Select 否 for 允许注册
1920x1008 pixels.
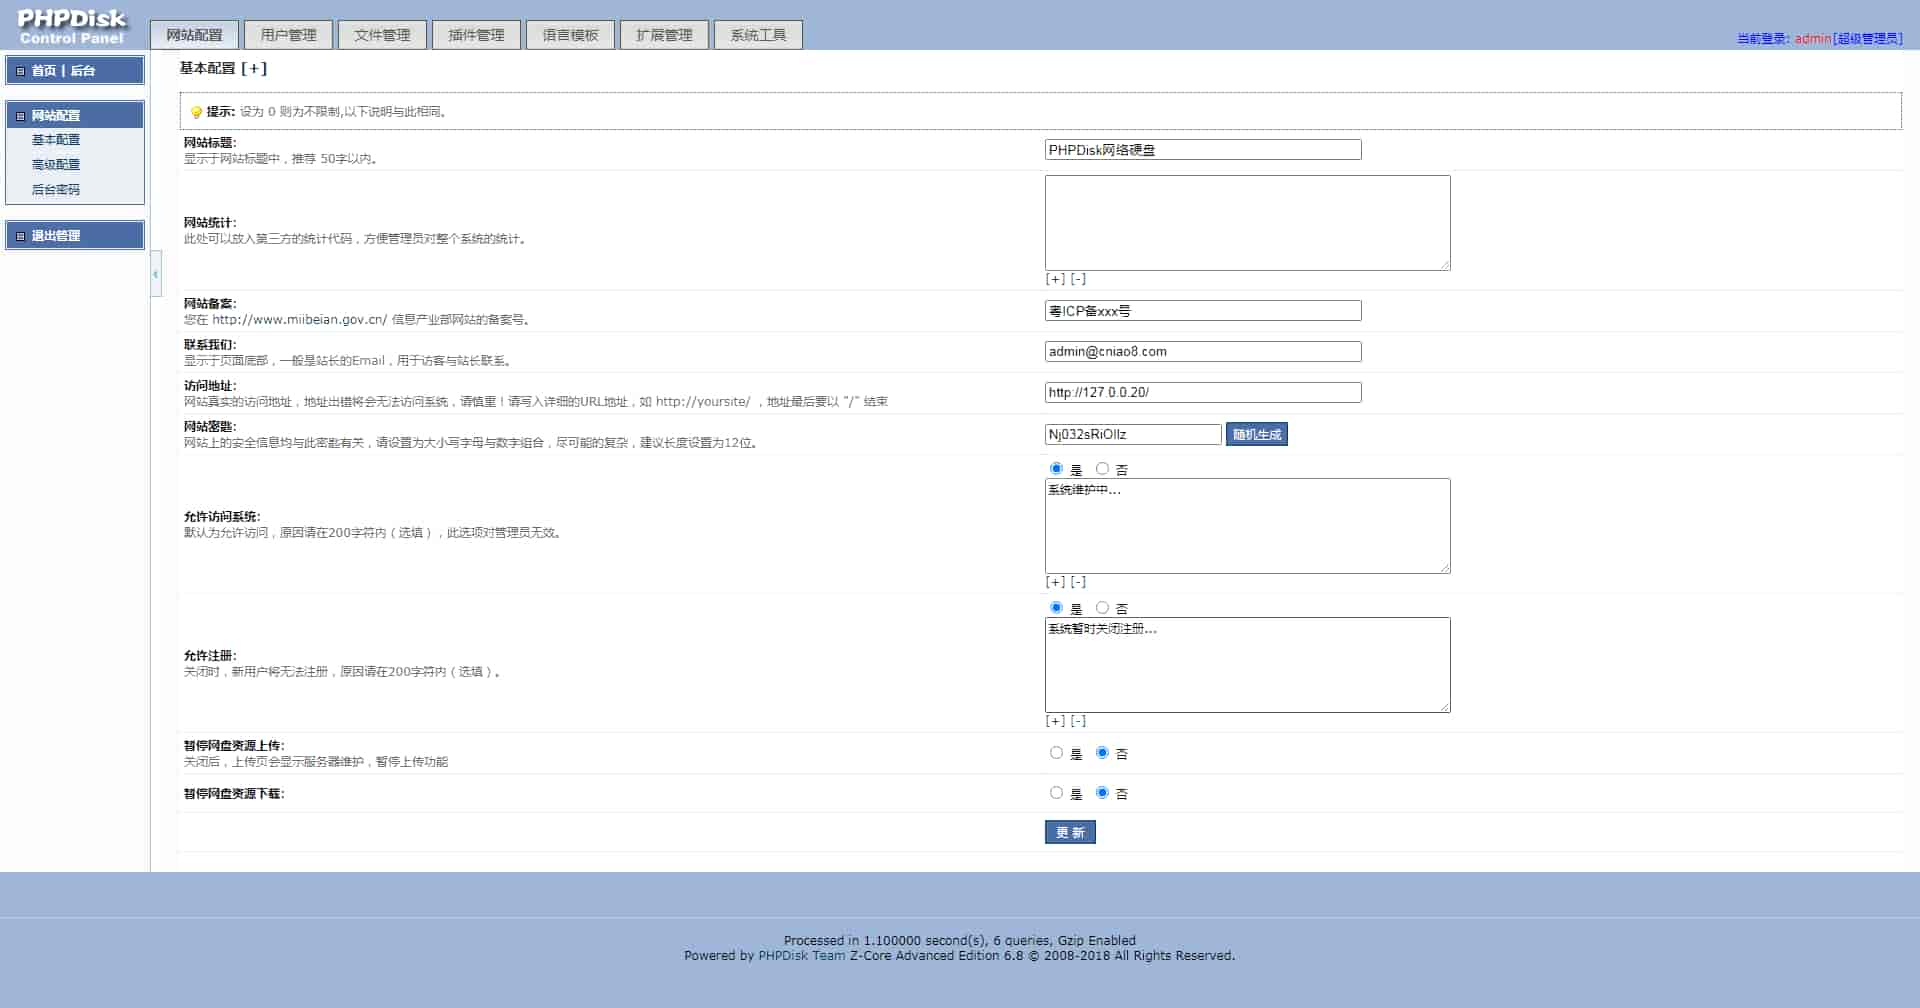tap(1102, 607)
